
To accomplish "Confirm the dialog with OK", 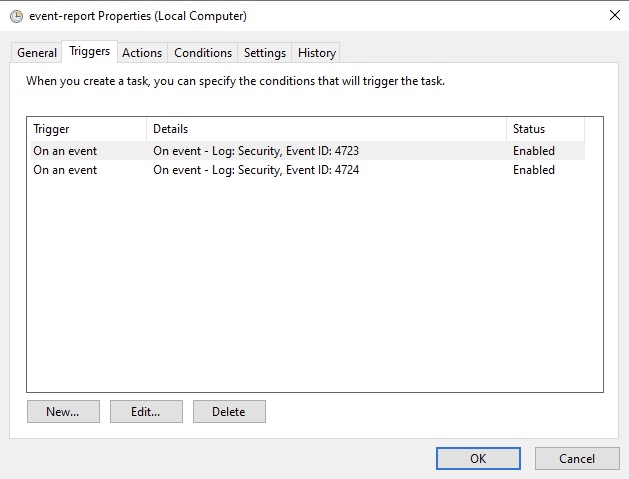I will coord(478,458).
